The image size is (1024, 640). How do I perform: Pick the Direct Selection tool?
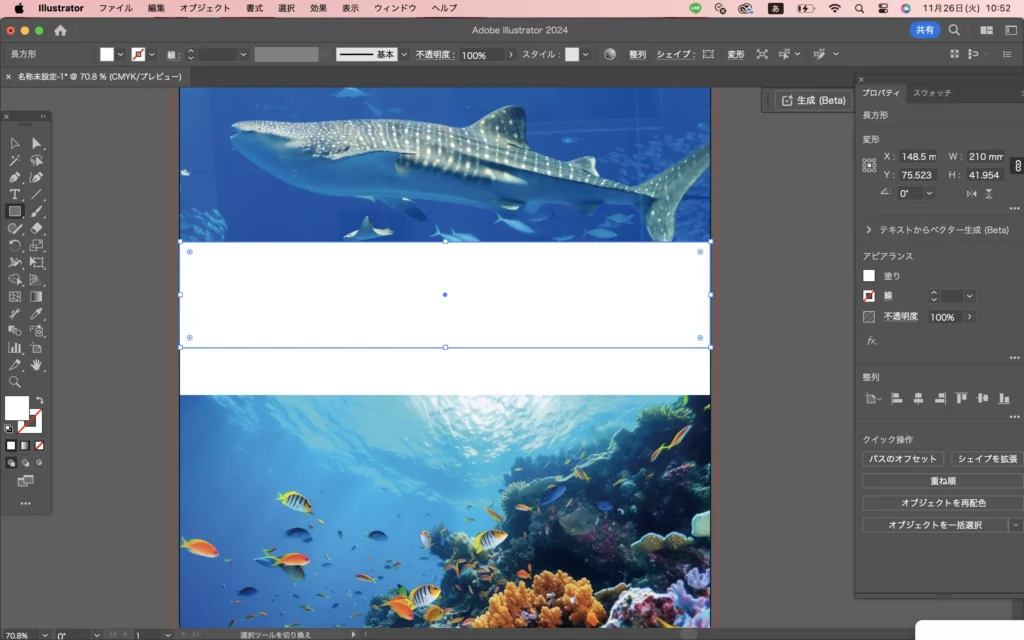pos(37,144)
